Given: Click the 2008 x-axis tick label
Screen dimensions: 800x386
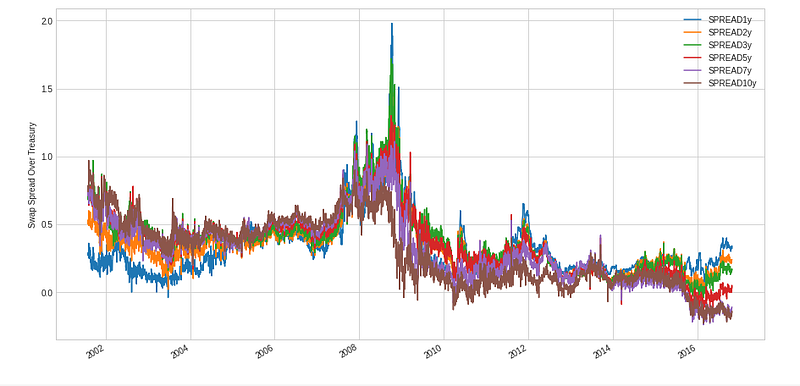Looking at the screenshot, I should tap(349, 352).
